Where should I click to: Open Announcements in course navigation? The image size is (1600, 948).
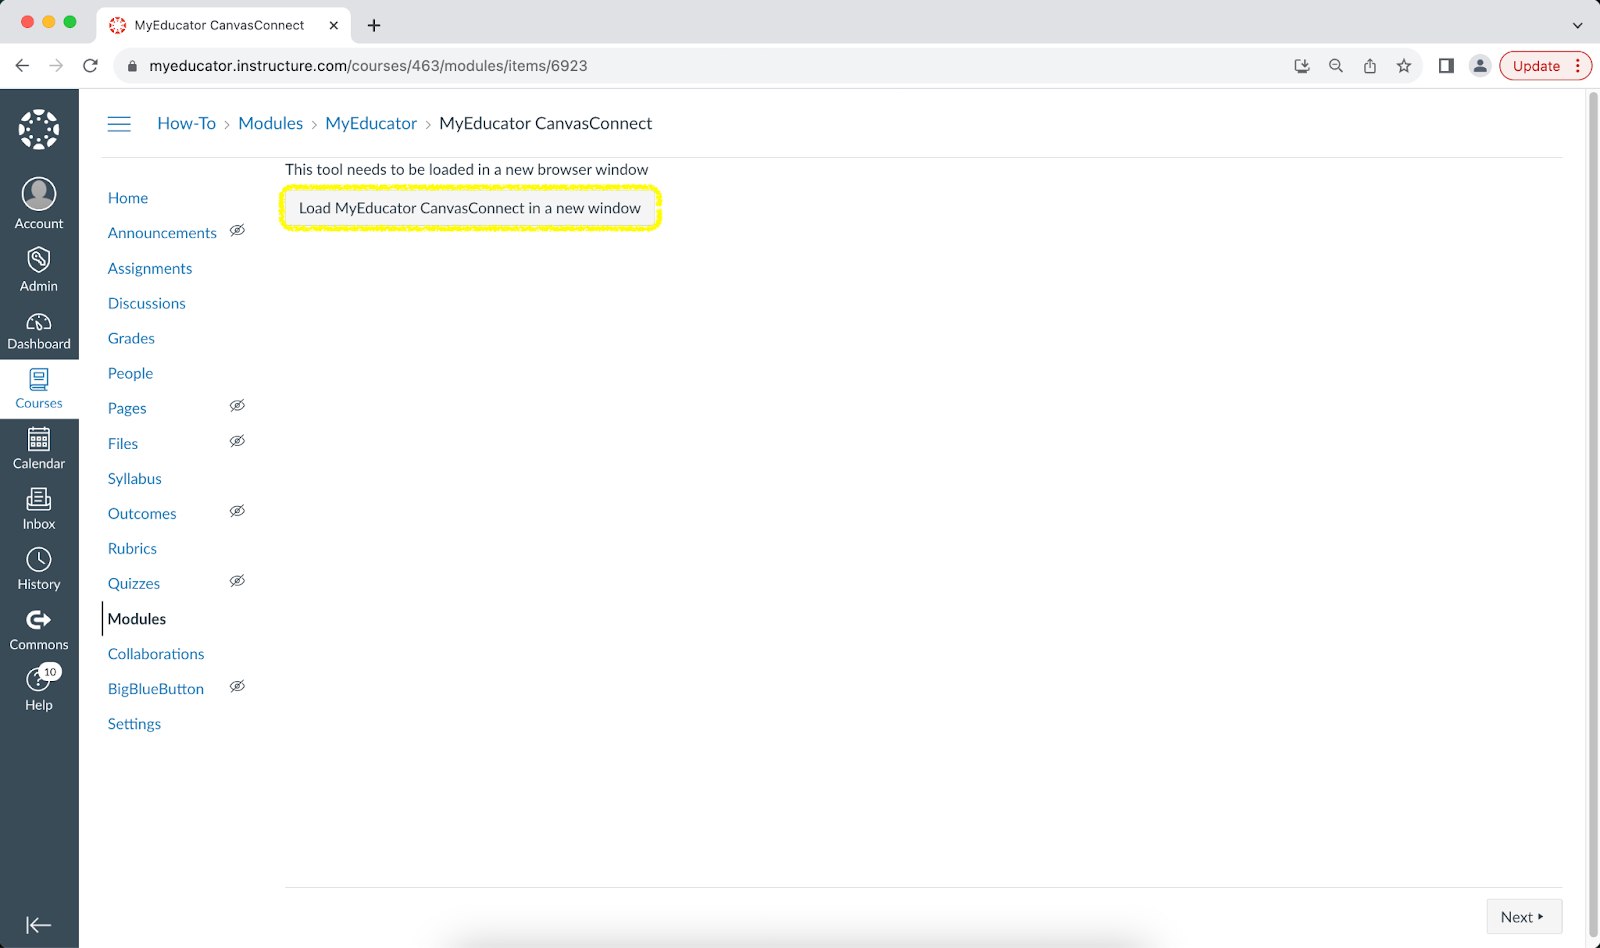click(x=162, y=233)
